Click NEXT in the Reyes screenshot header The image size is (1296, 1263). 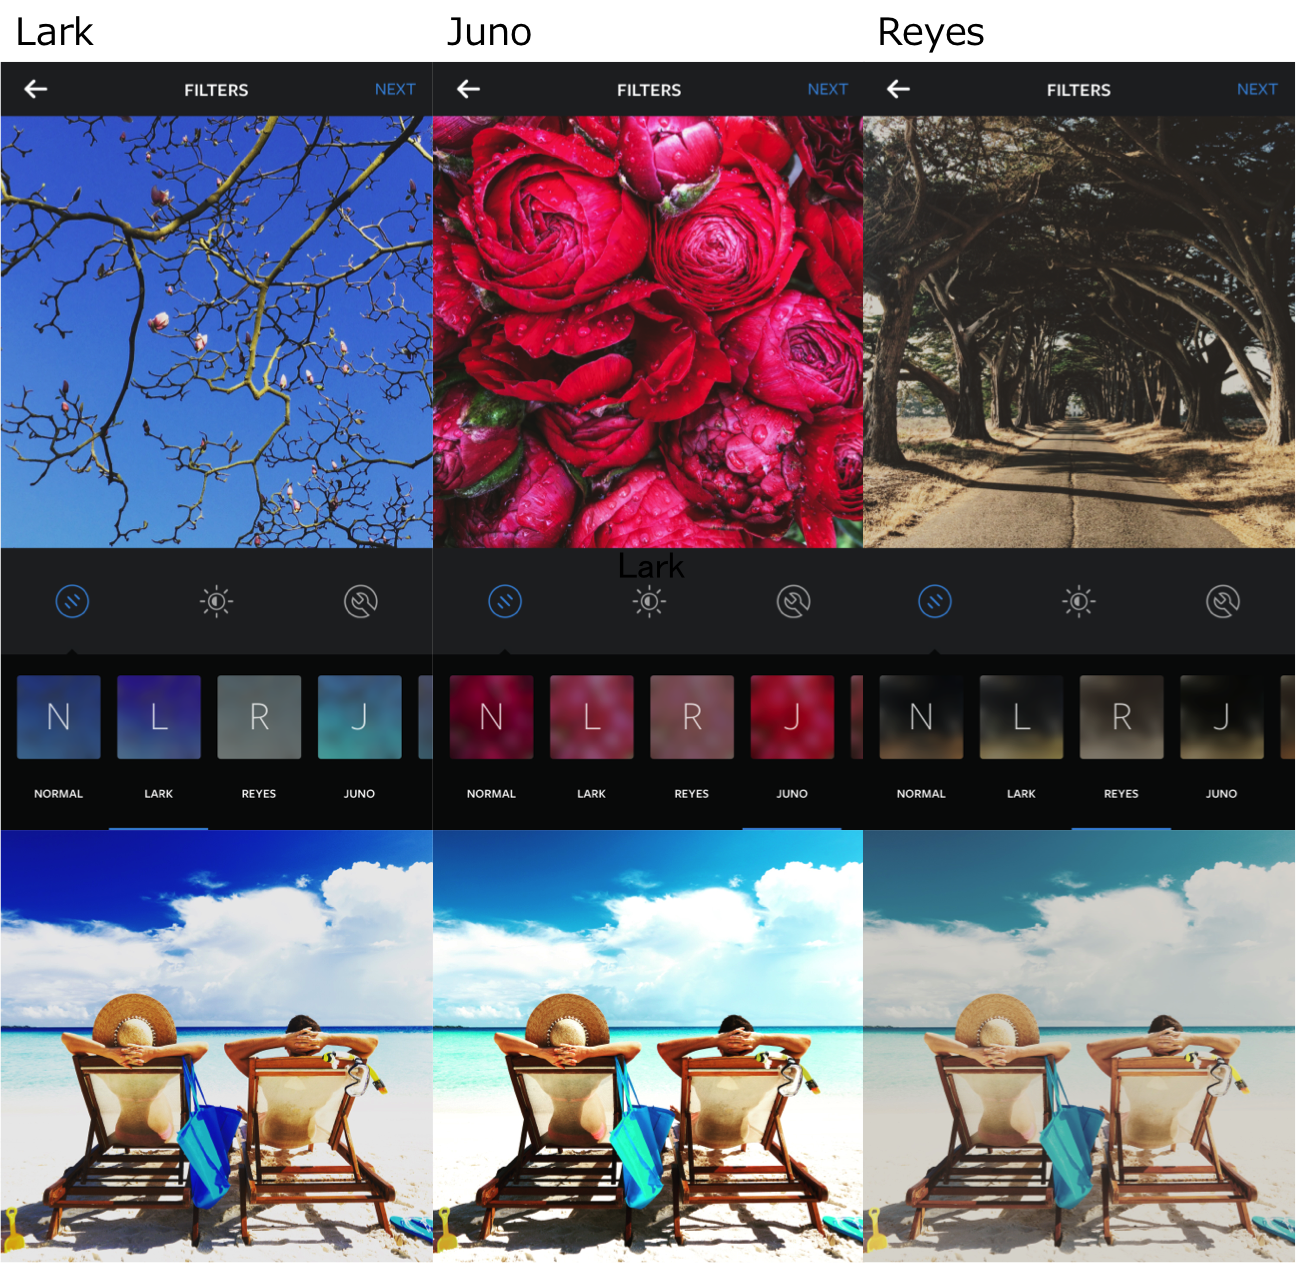point(1257,89)
